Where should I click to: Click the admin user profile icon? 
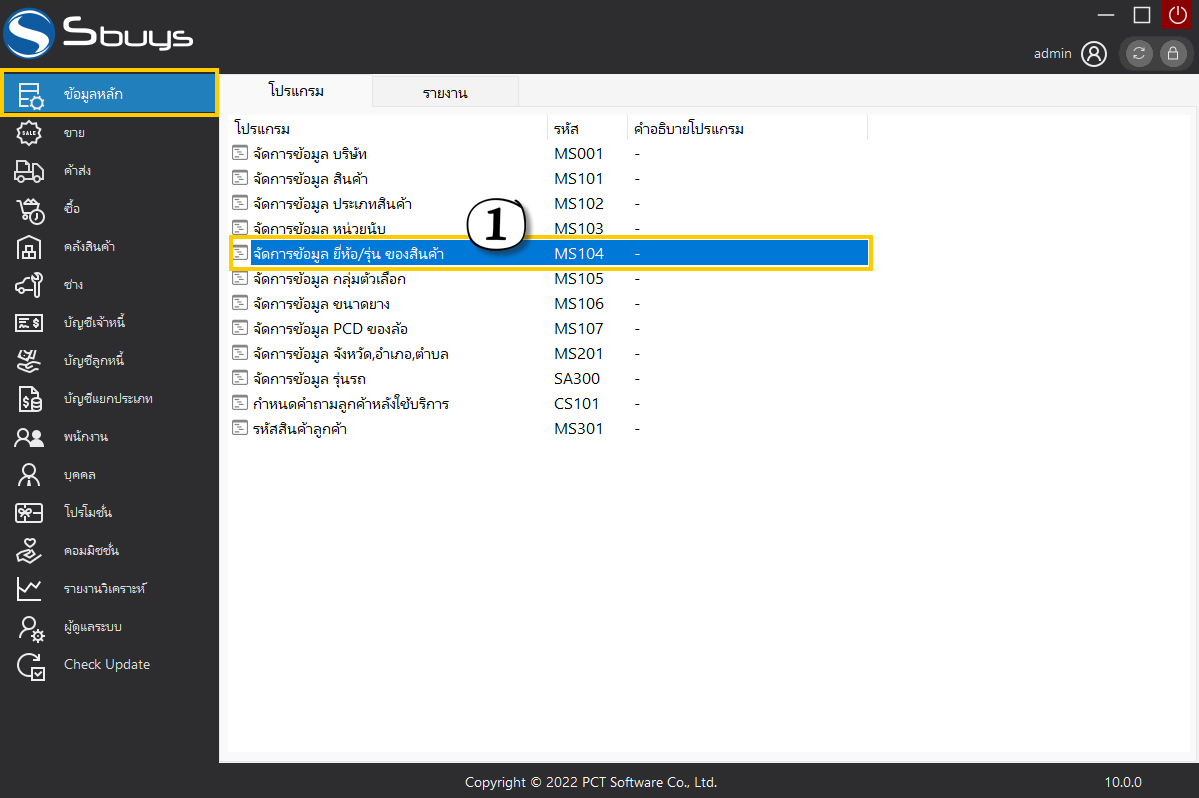point(1094,54)
